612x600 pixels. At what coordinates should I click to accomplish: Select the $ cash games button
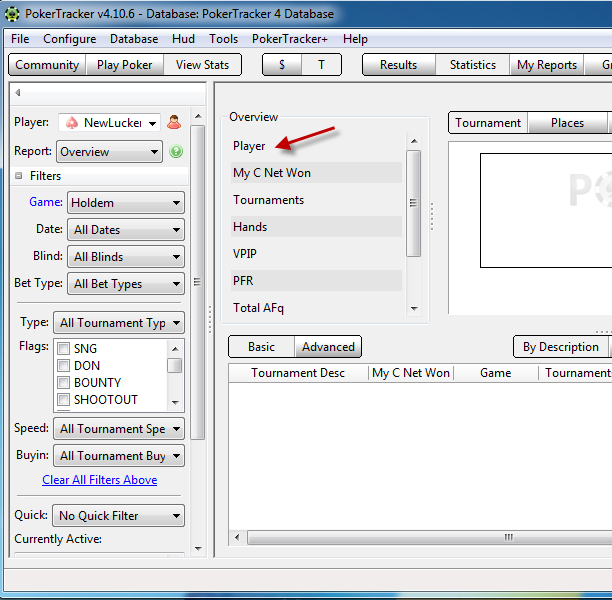tap(282, 65)
